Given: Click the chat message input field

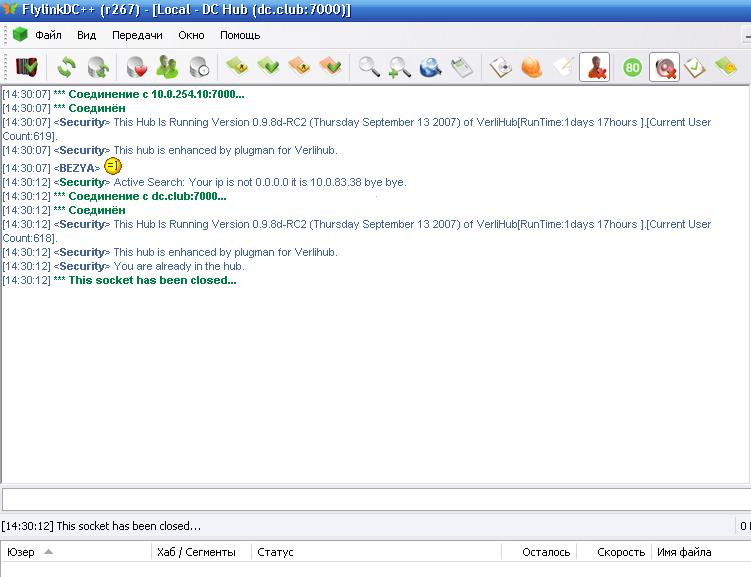Looking at the screenshot, I should [x=375, y=499].
